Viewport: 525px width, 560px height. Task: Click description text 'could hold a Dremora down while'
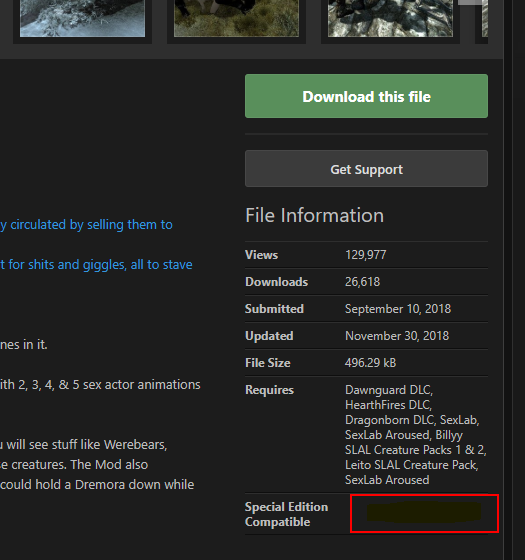(97, 485)
